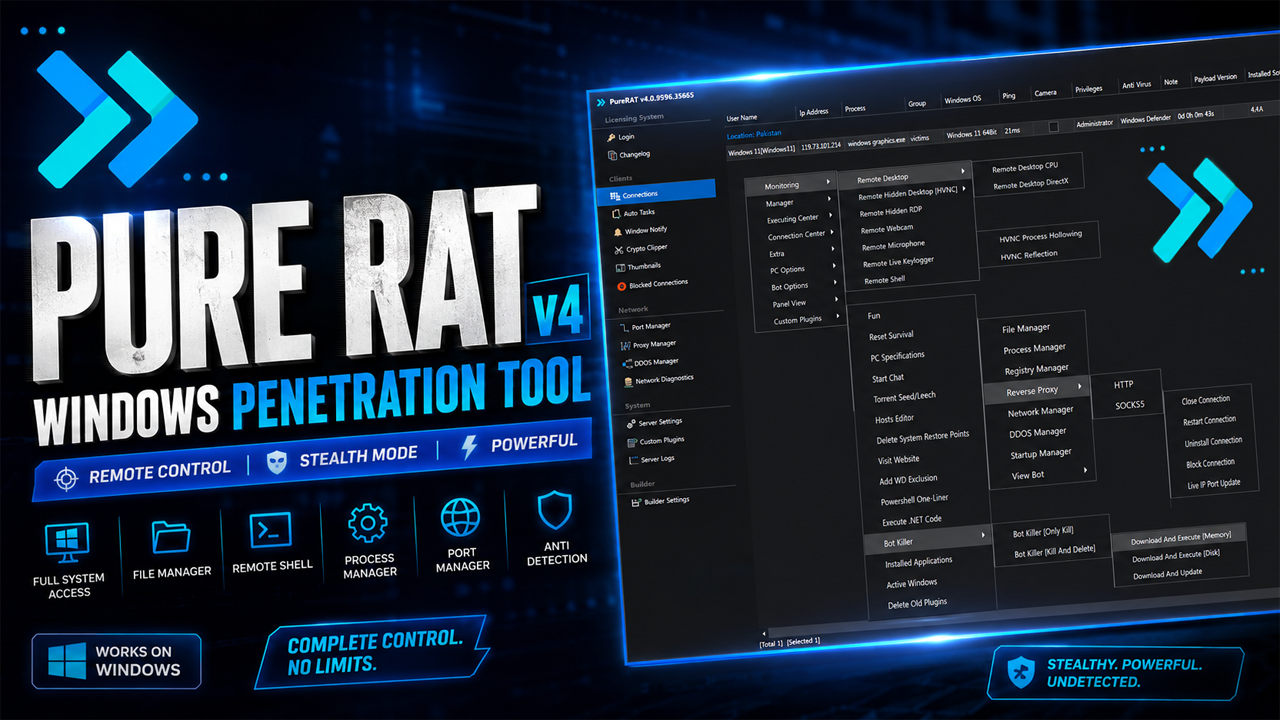Choose Hosts Editor menu entry
1280x720 pixels.
894,419
